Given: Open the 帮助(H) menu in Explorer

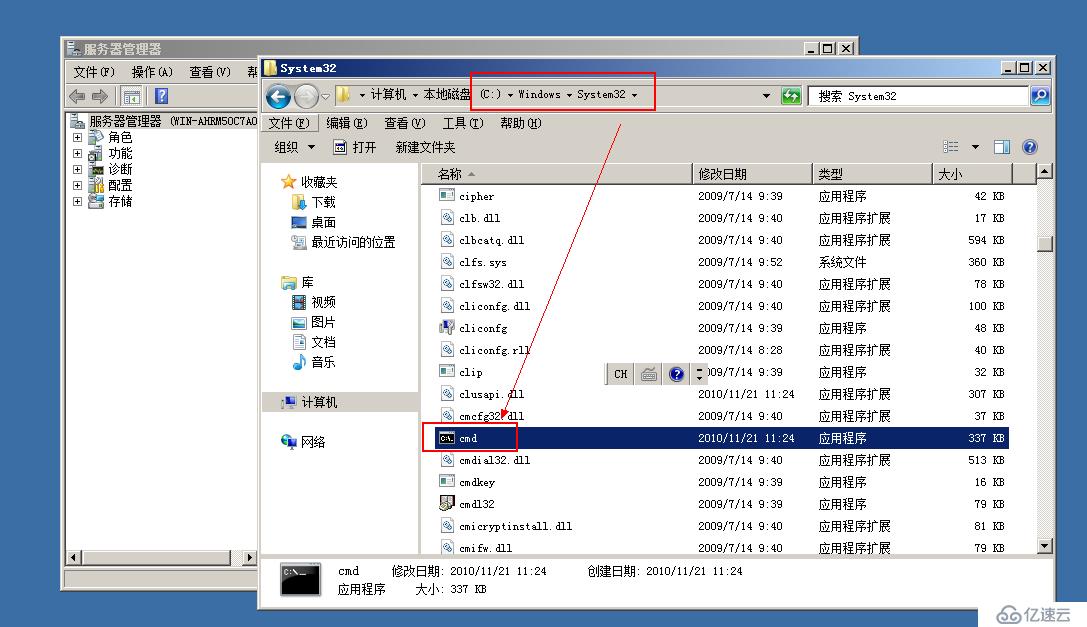Looking at the screenshot, I should (521, 123).
